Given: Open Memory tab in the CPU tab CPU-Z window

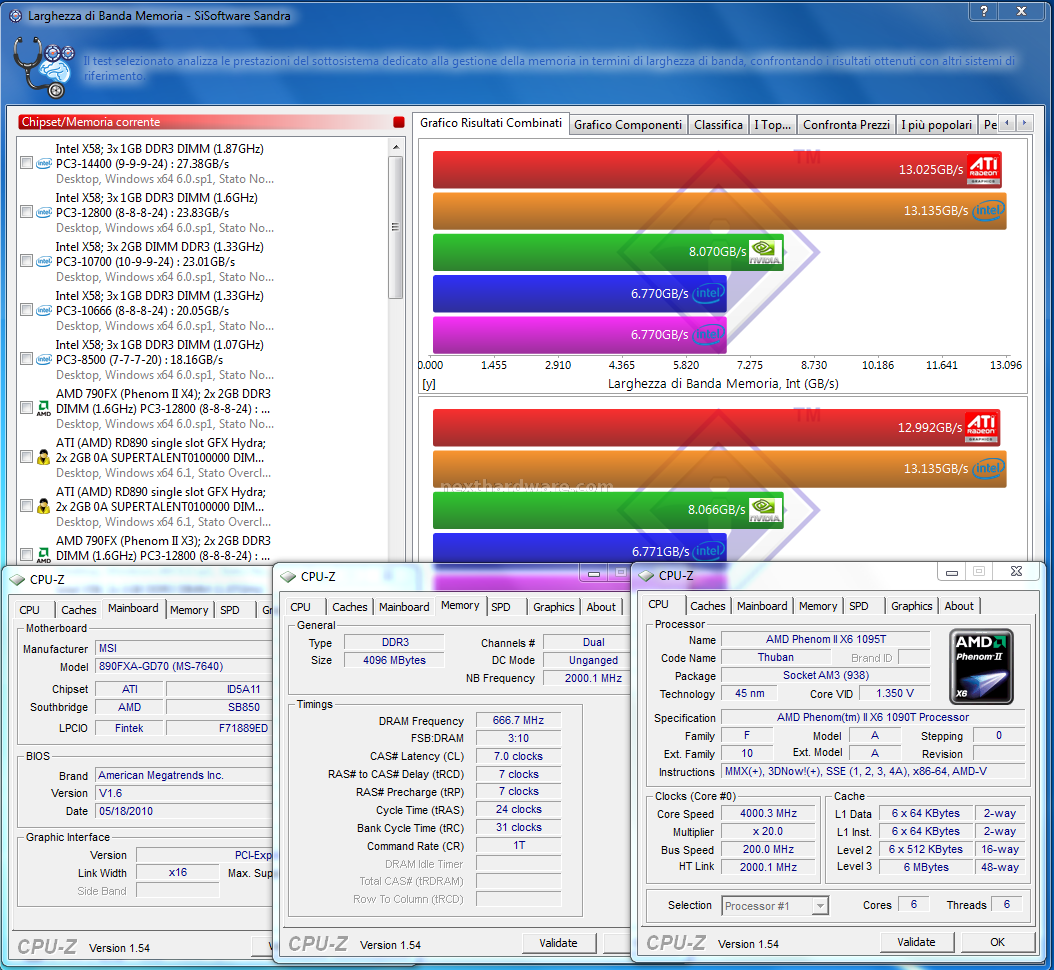Looking at the screenshot, I should point(817,606).
